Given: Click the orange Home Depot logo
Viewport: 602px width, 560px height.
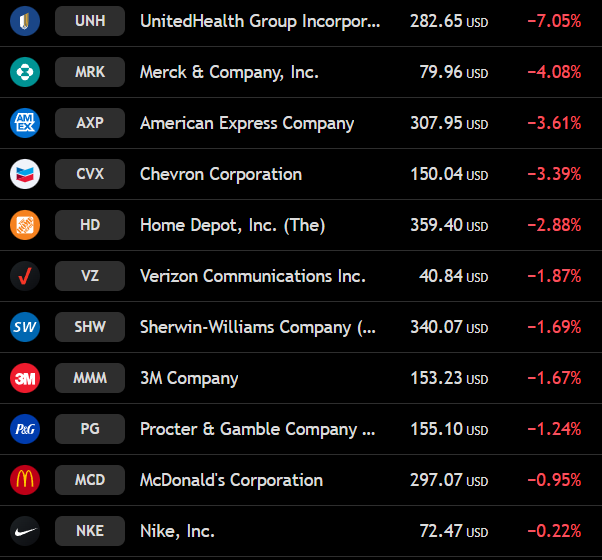Looking at the screenshot, I should click(x=25, y=225).
